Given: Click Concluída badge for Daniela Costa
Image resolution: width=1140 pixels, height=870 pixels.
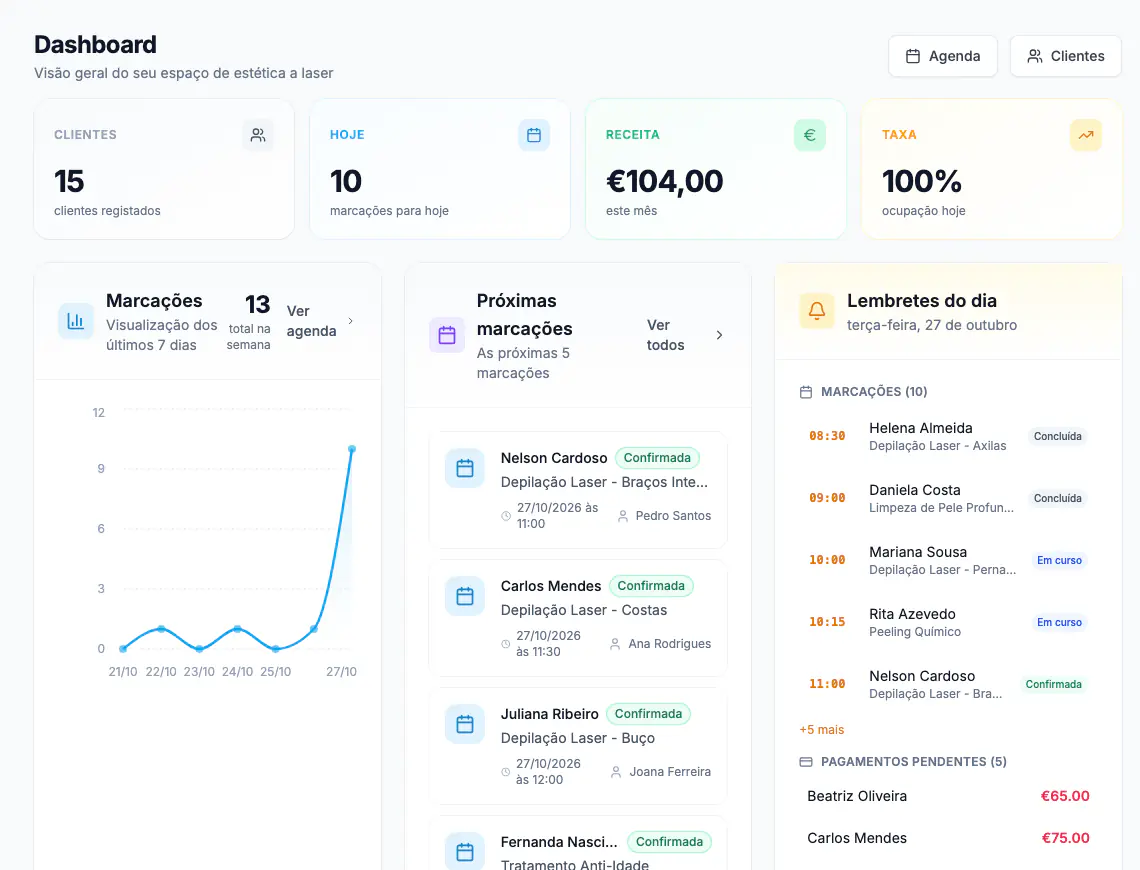Looking at the screenshot, I should (x=1058, y=498).
